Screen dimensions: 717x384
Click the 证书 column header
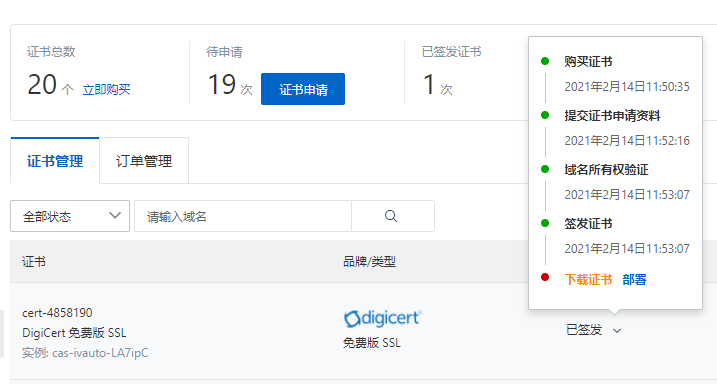pos(34,261)
